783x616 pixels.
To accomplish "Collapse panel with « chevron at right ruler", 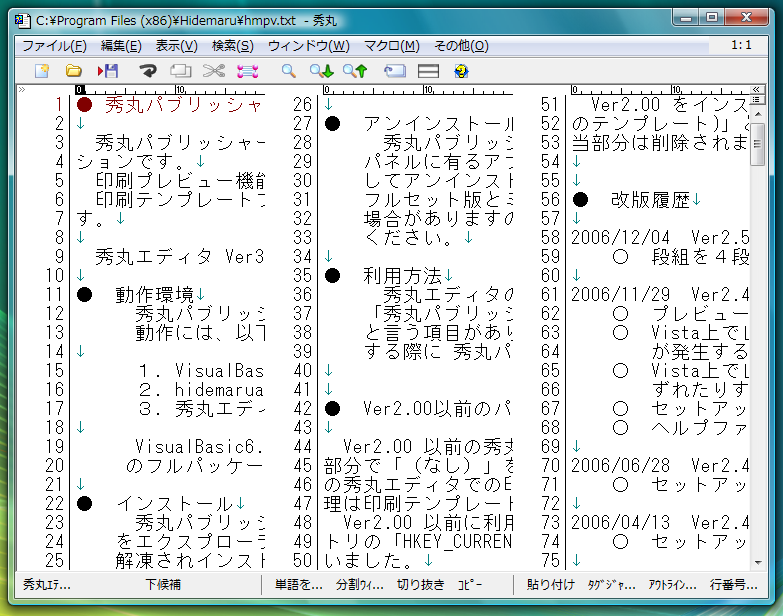I will (x=757, y=89).
